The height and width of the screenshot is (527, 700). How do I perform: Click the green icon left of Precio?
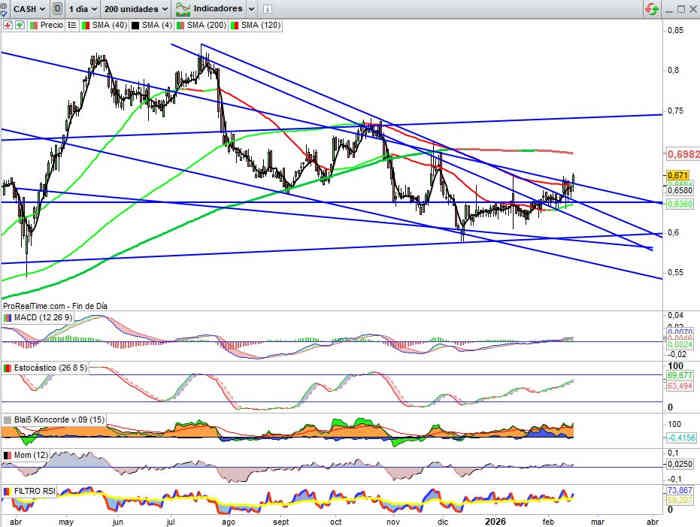[19, 24]
